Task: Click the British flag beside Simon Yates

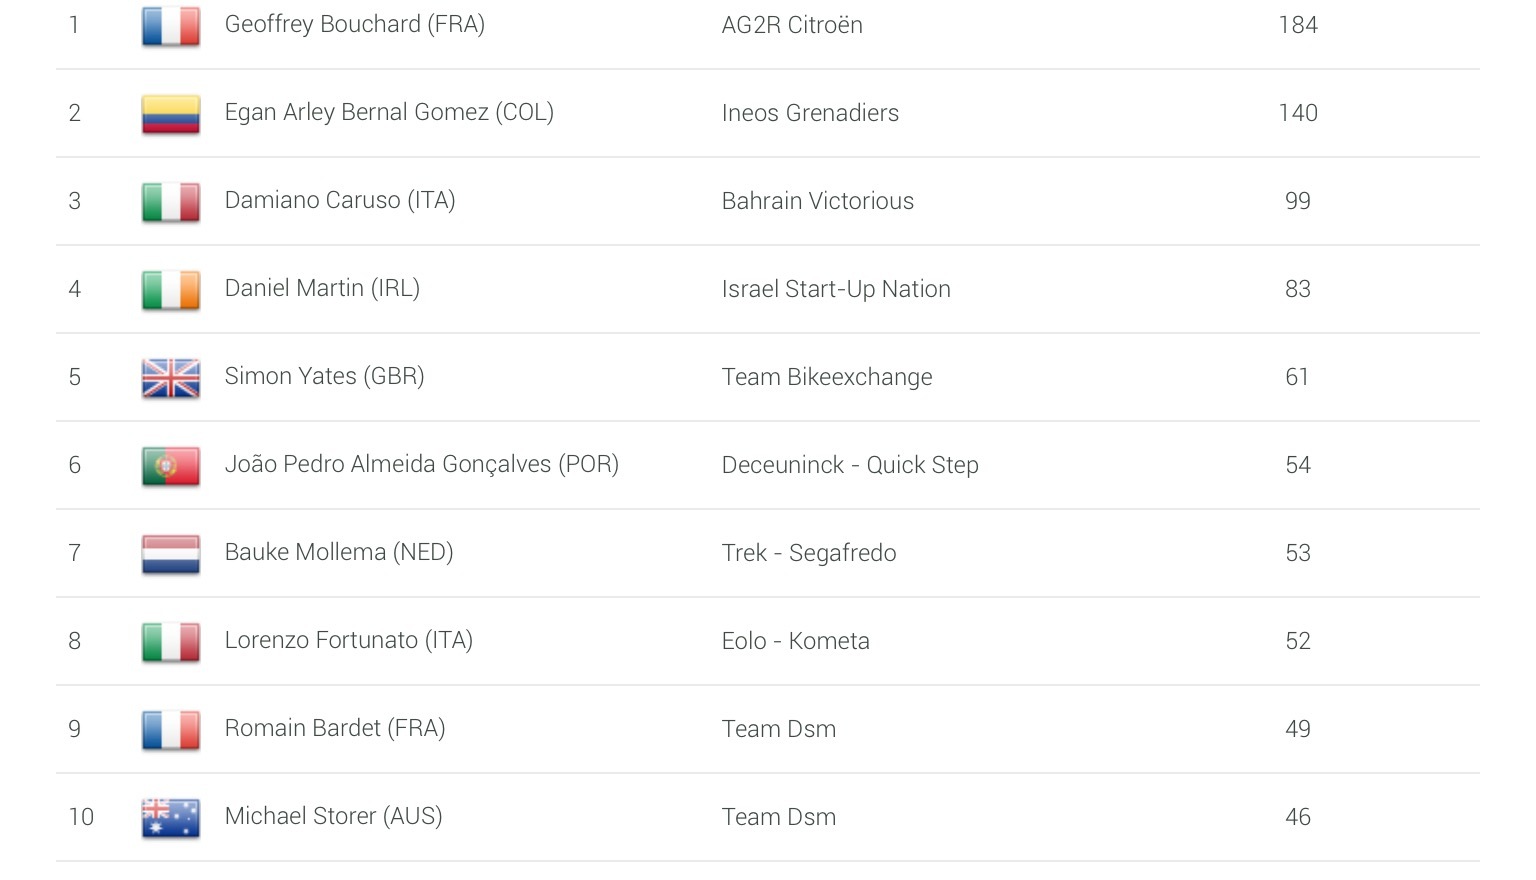Action: click(x=171, y=378)
